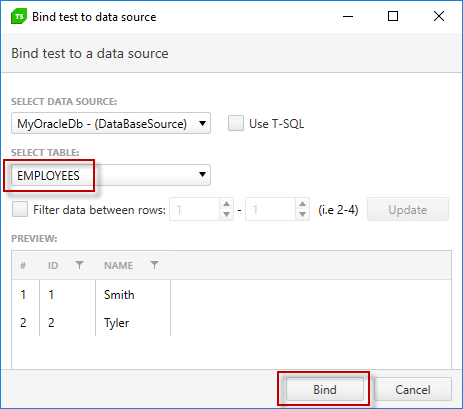Click the Test Studio app icon in title bar
Image resolution: width=463 pixels, height=409 pixels.
click(x=19, y=17)
